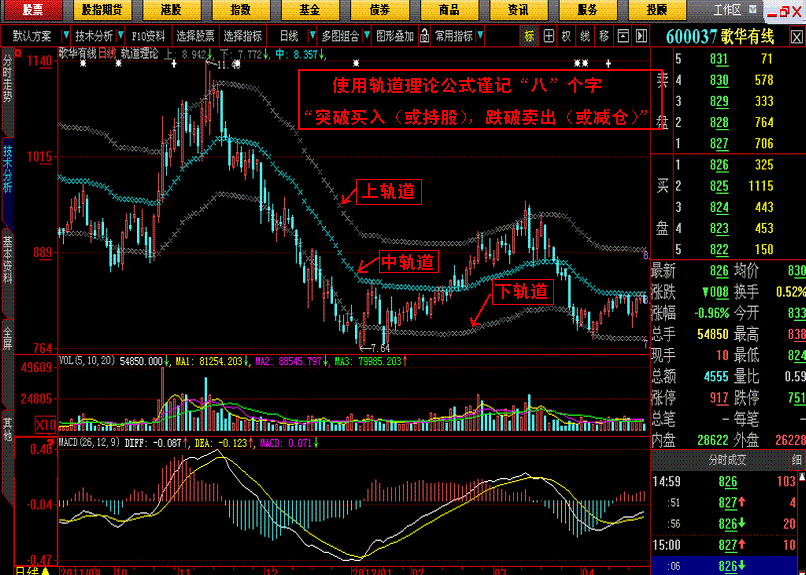Click the 权 ex-rights adjustment icon
806x575 pixels.
tap(567, 35)
